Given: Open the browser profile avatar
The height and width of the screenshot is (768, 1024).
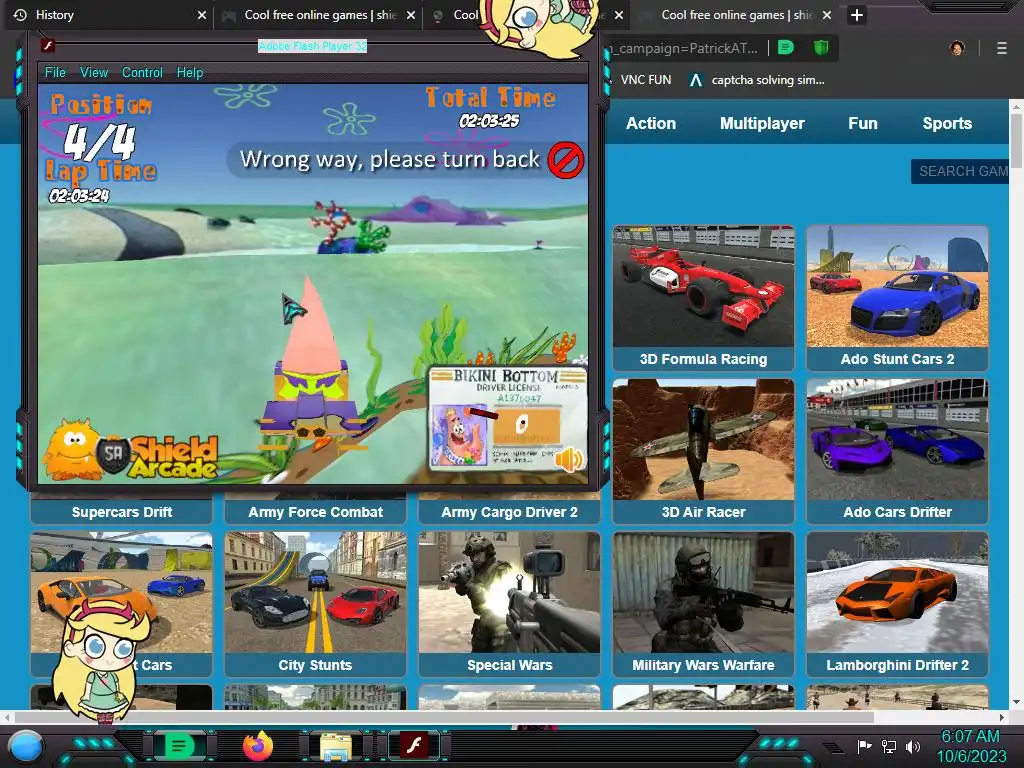Looking at the screenshot, I should pos(957,48).
